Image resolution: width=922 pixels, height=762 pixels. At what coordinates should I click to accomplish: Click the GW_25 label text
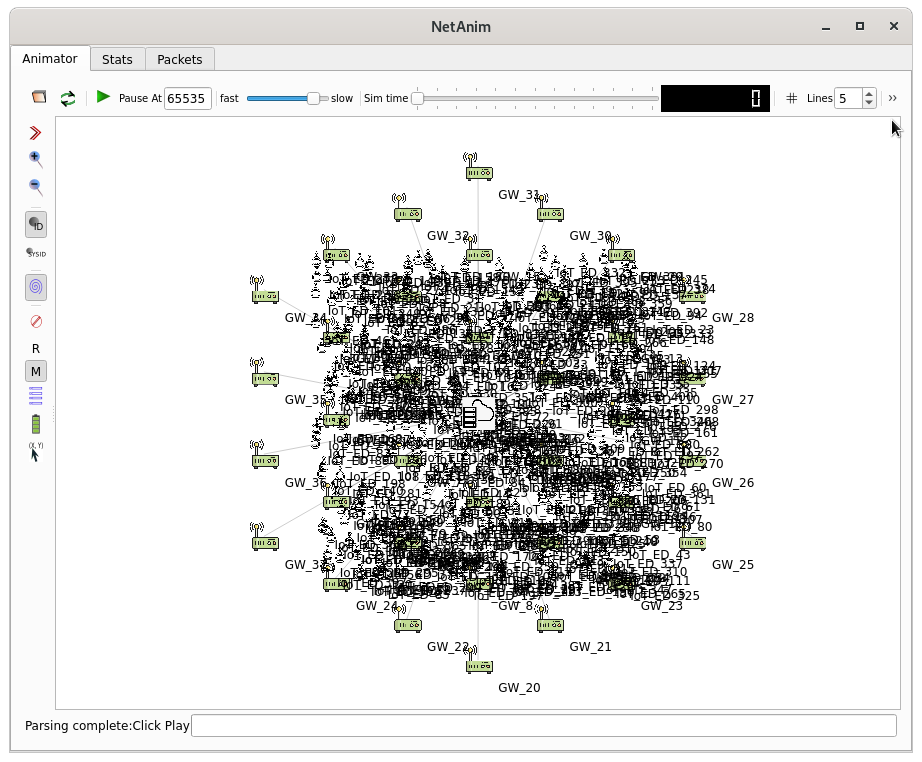point(733,564)
